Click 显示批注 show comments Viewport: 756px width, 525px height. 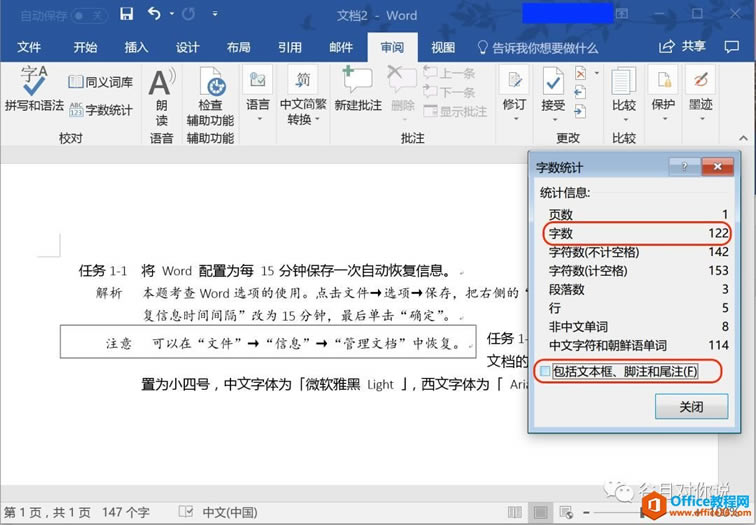[455, 111]
